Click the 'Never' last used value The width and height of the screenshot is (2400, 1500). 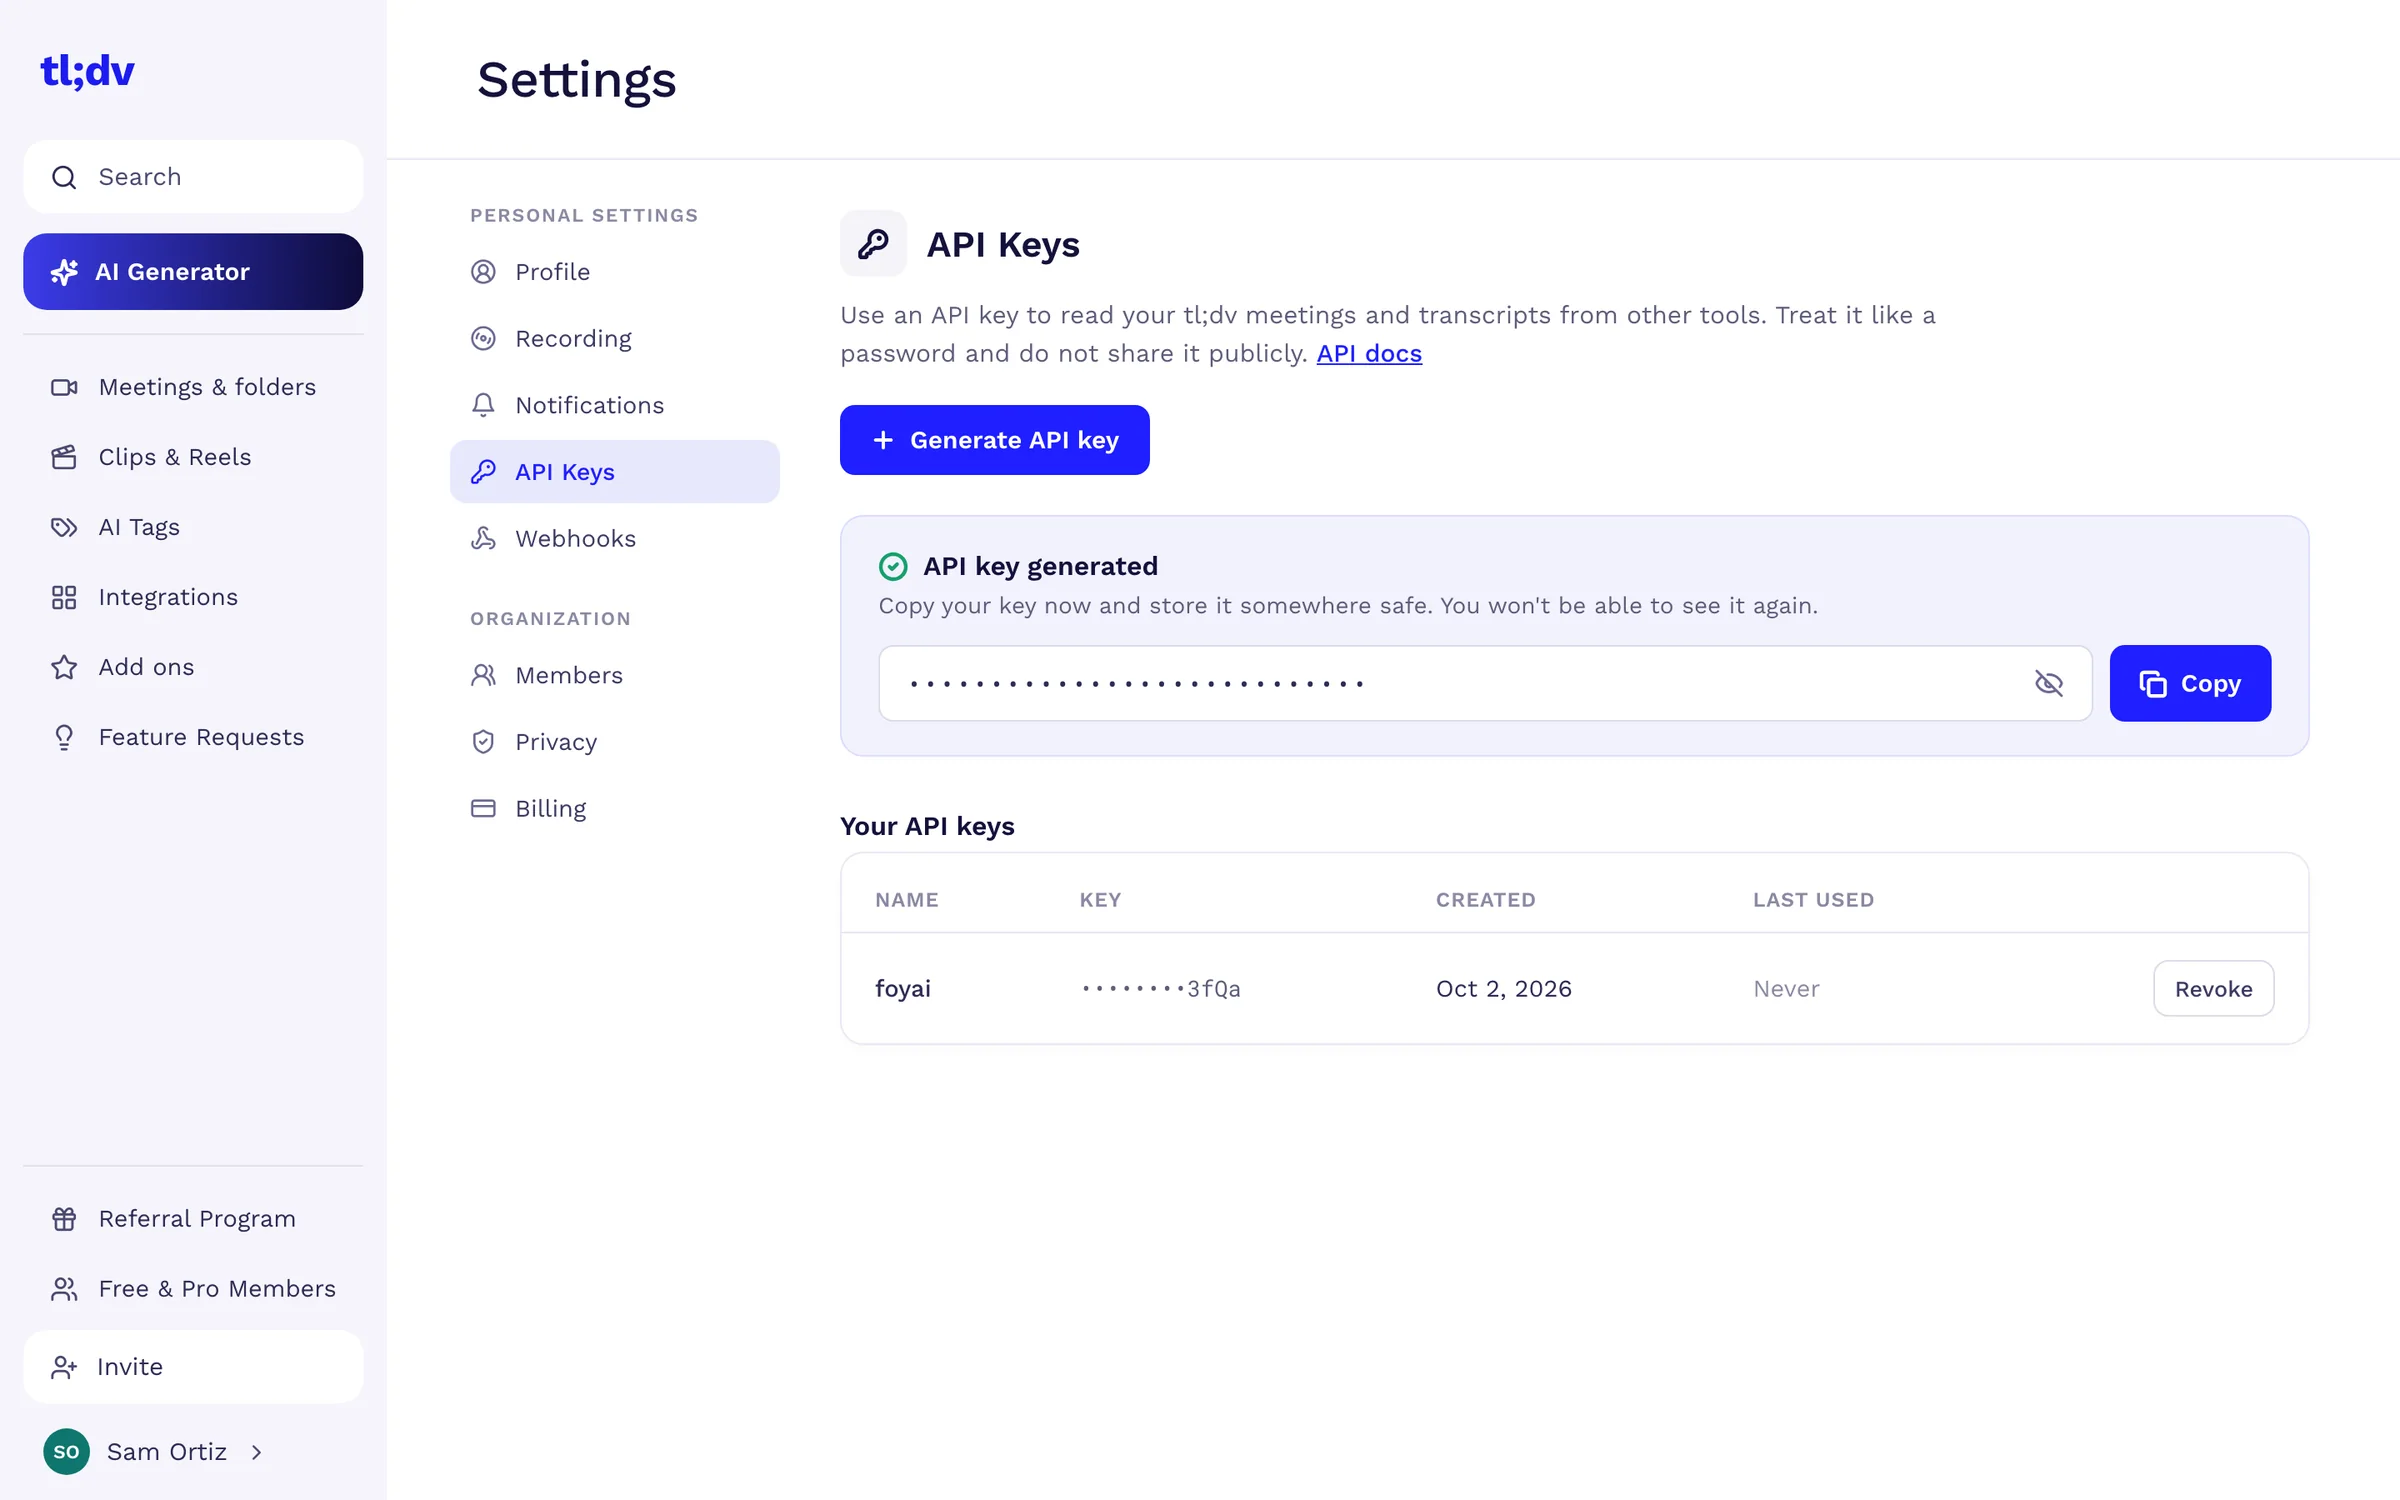[x=1786, y=989]
